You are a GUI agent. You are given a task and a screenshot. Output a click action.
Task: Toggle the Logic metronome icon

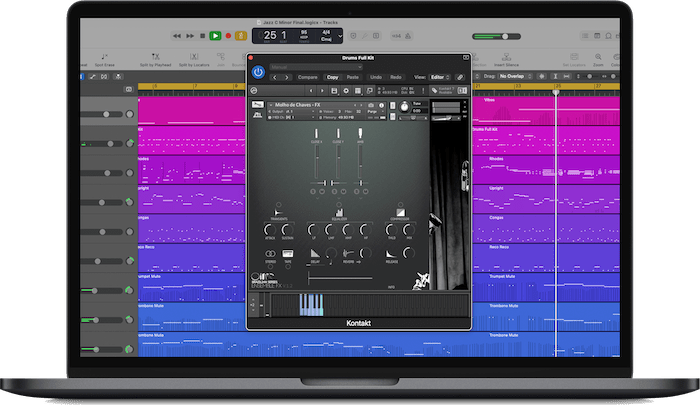coord(408,36)
